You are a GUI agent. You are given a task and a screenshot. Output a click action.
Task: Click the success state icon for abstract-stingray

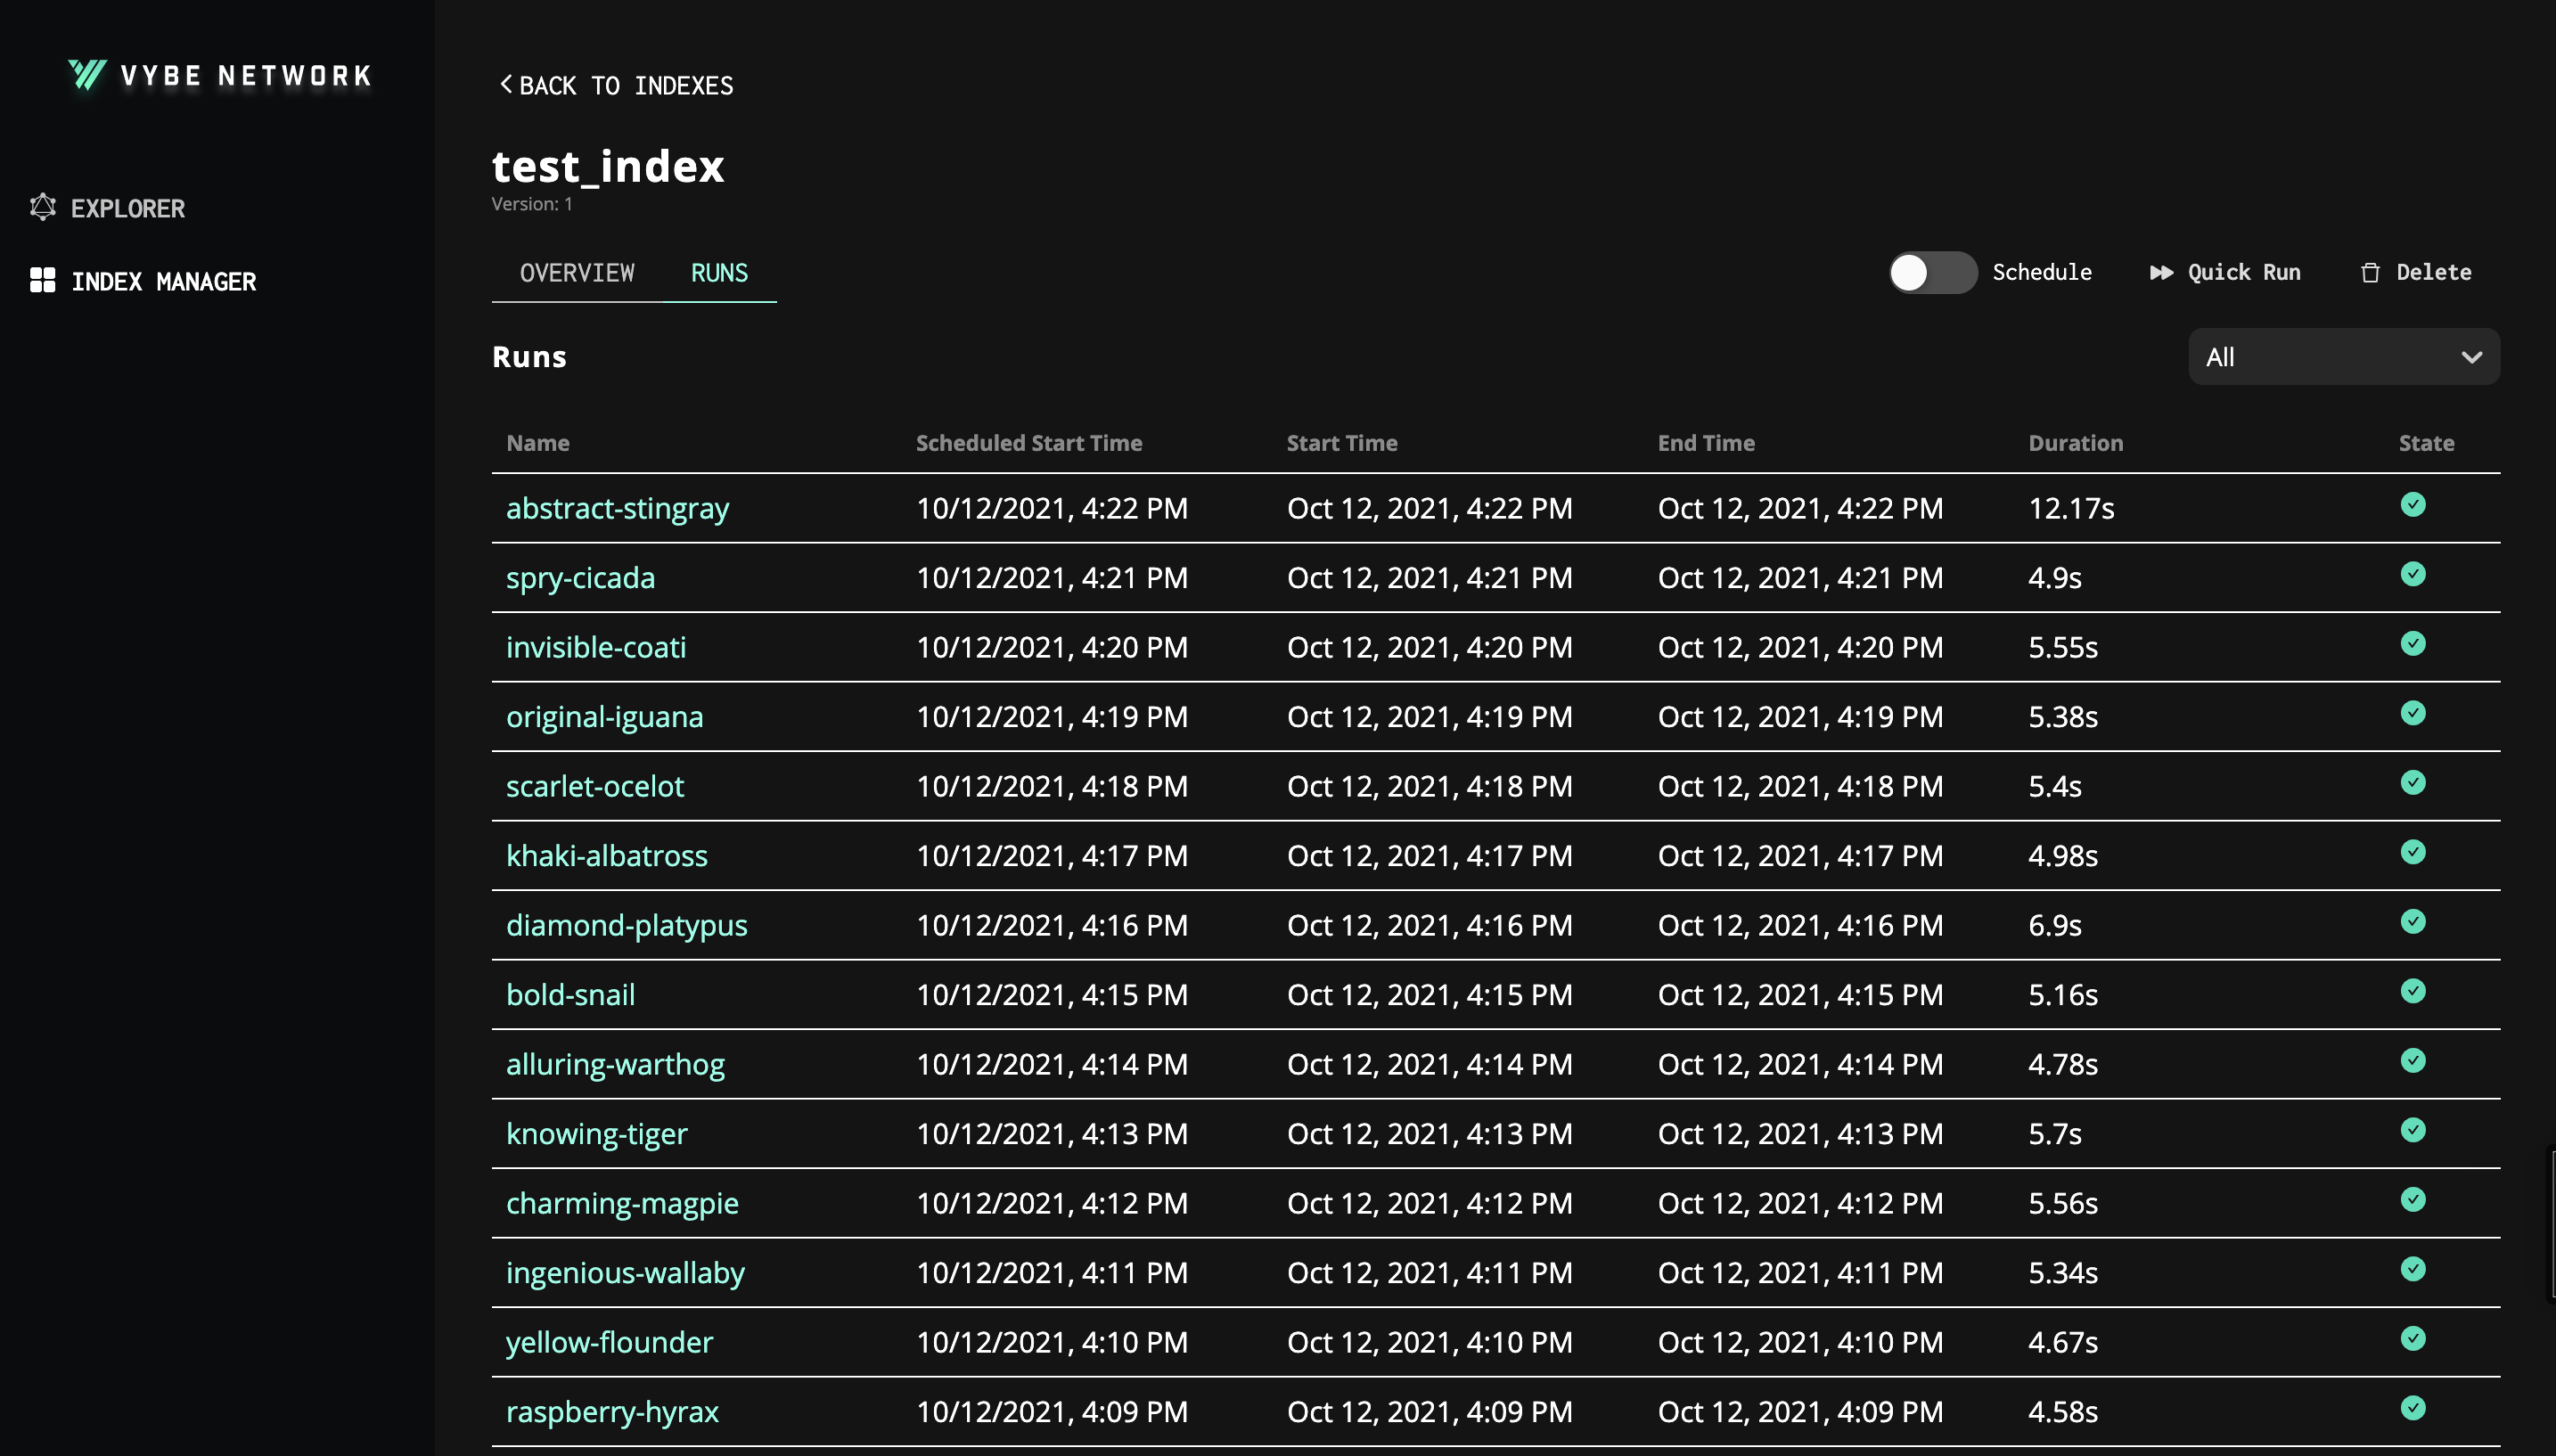2412,505
